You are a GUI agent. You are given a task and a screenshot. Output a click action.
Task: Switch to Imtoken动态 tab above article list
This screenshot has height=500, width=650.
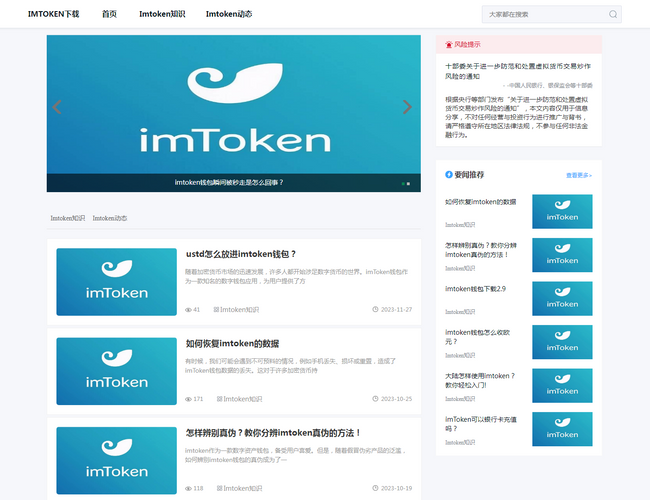[x=110, y=218]
